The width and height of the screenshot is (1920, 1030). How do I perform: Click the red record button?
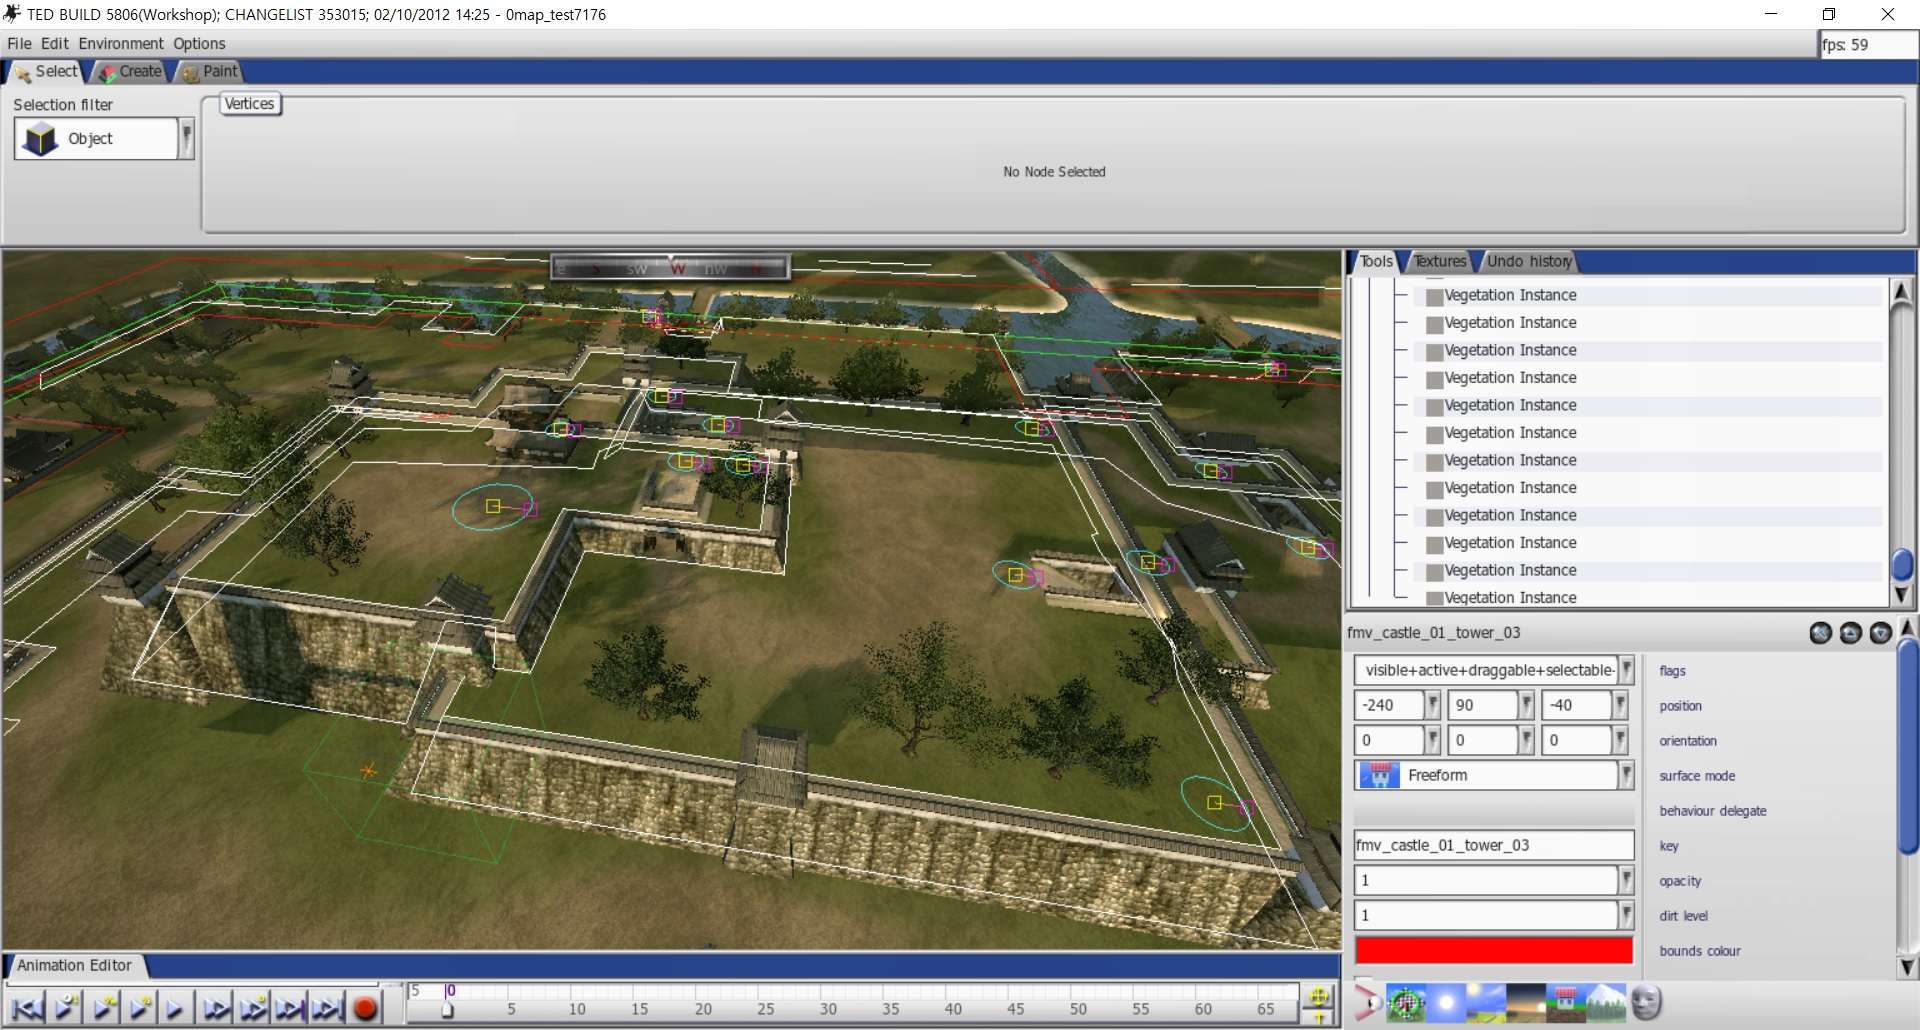click(x=366, y=1007)
